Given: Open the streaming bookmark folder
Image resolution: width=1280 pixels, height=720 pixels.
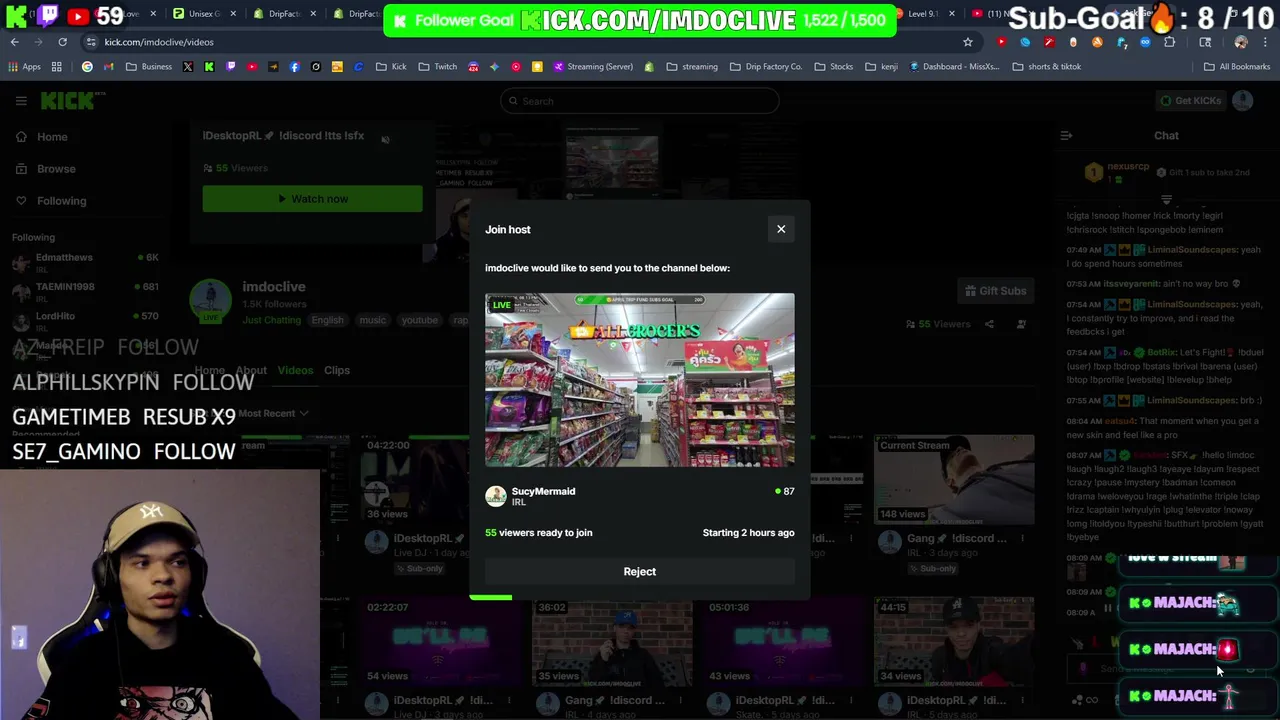Looking at the screenshot, I should pos(692,67).
